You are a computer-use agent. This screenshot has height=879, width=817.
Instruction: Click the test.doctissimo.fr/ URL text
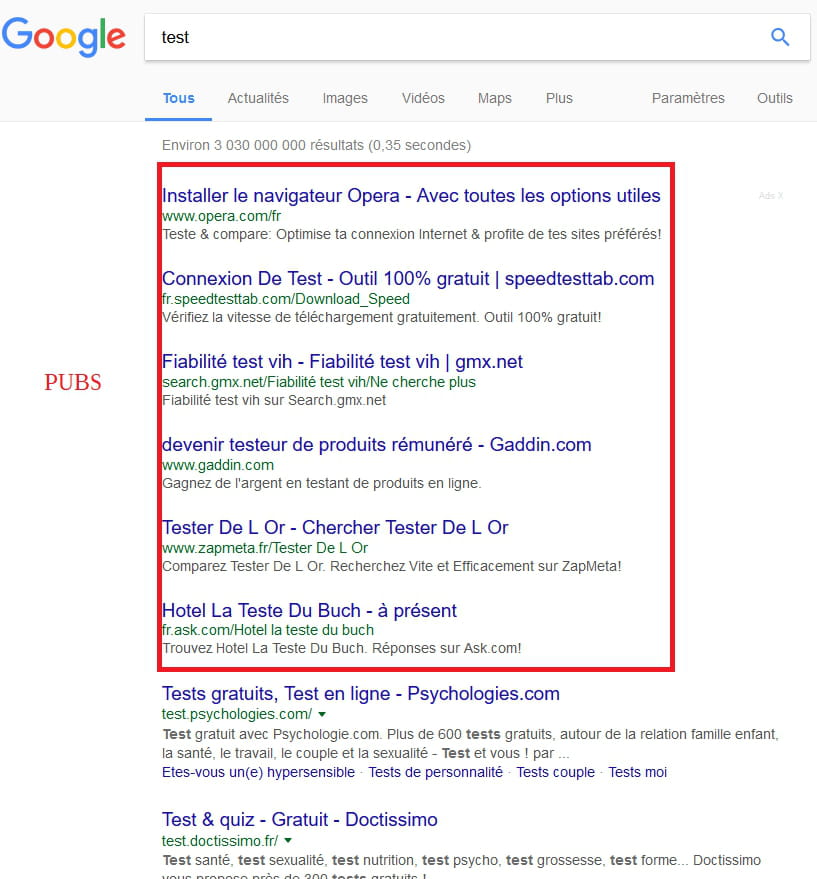tap(220, 840)
